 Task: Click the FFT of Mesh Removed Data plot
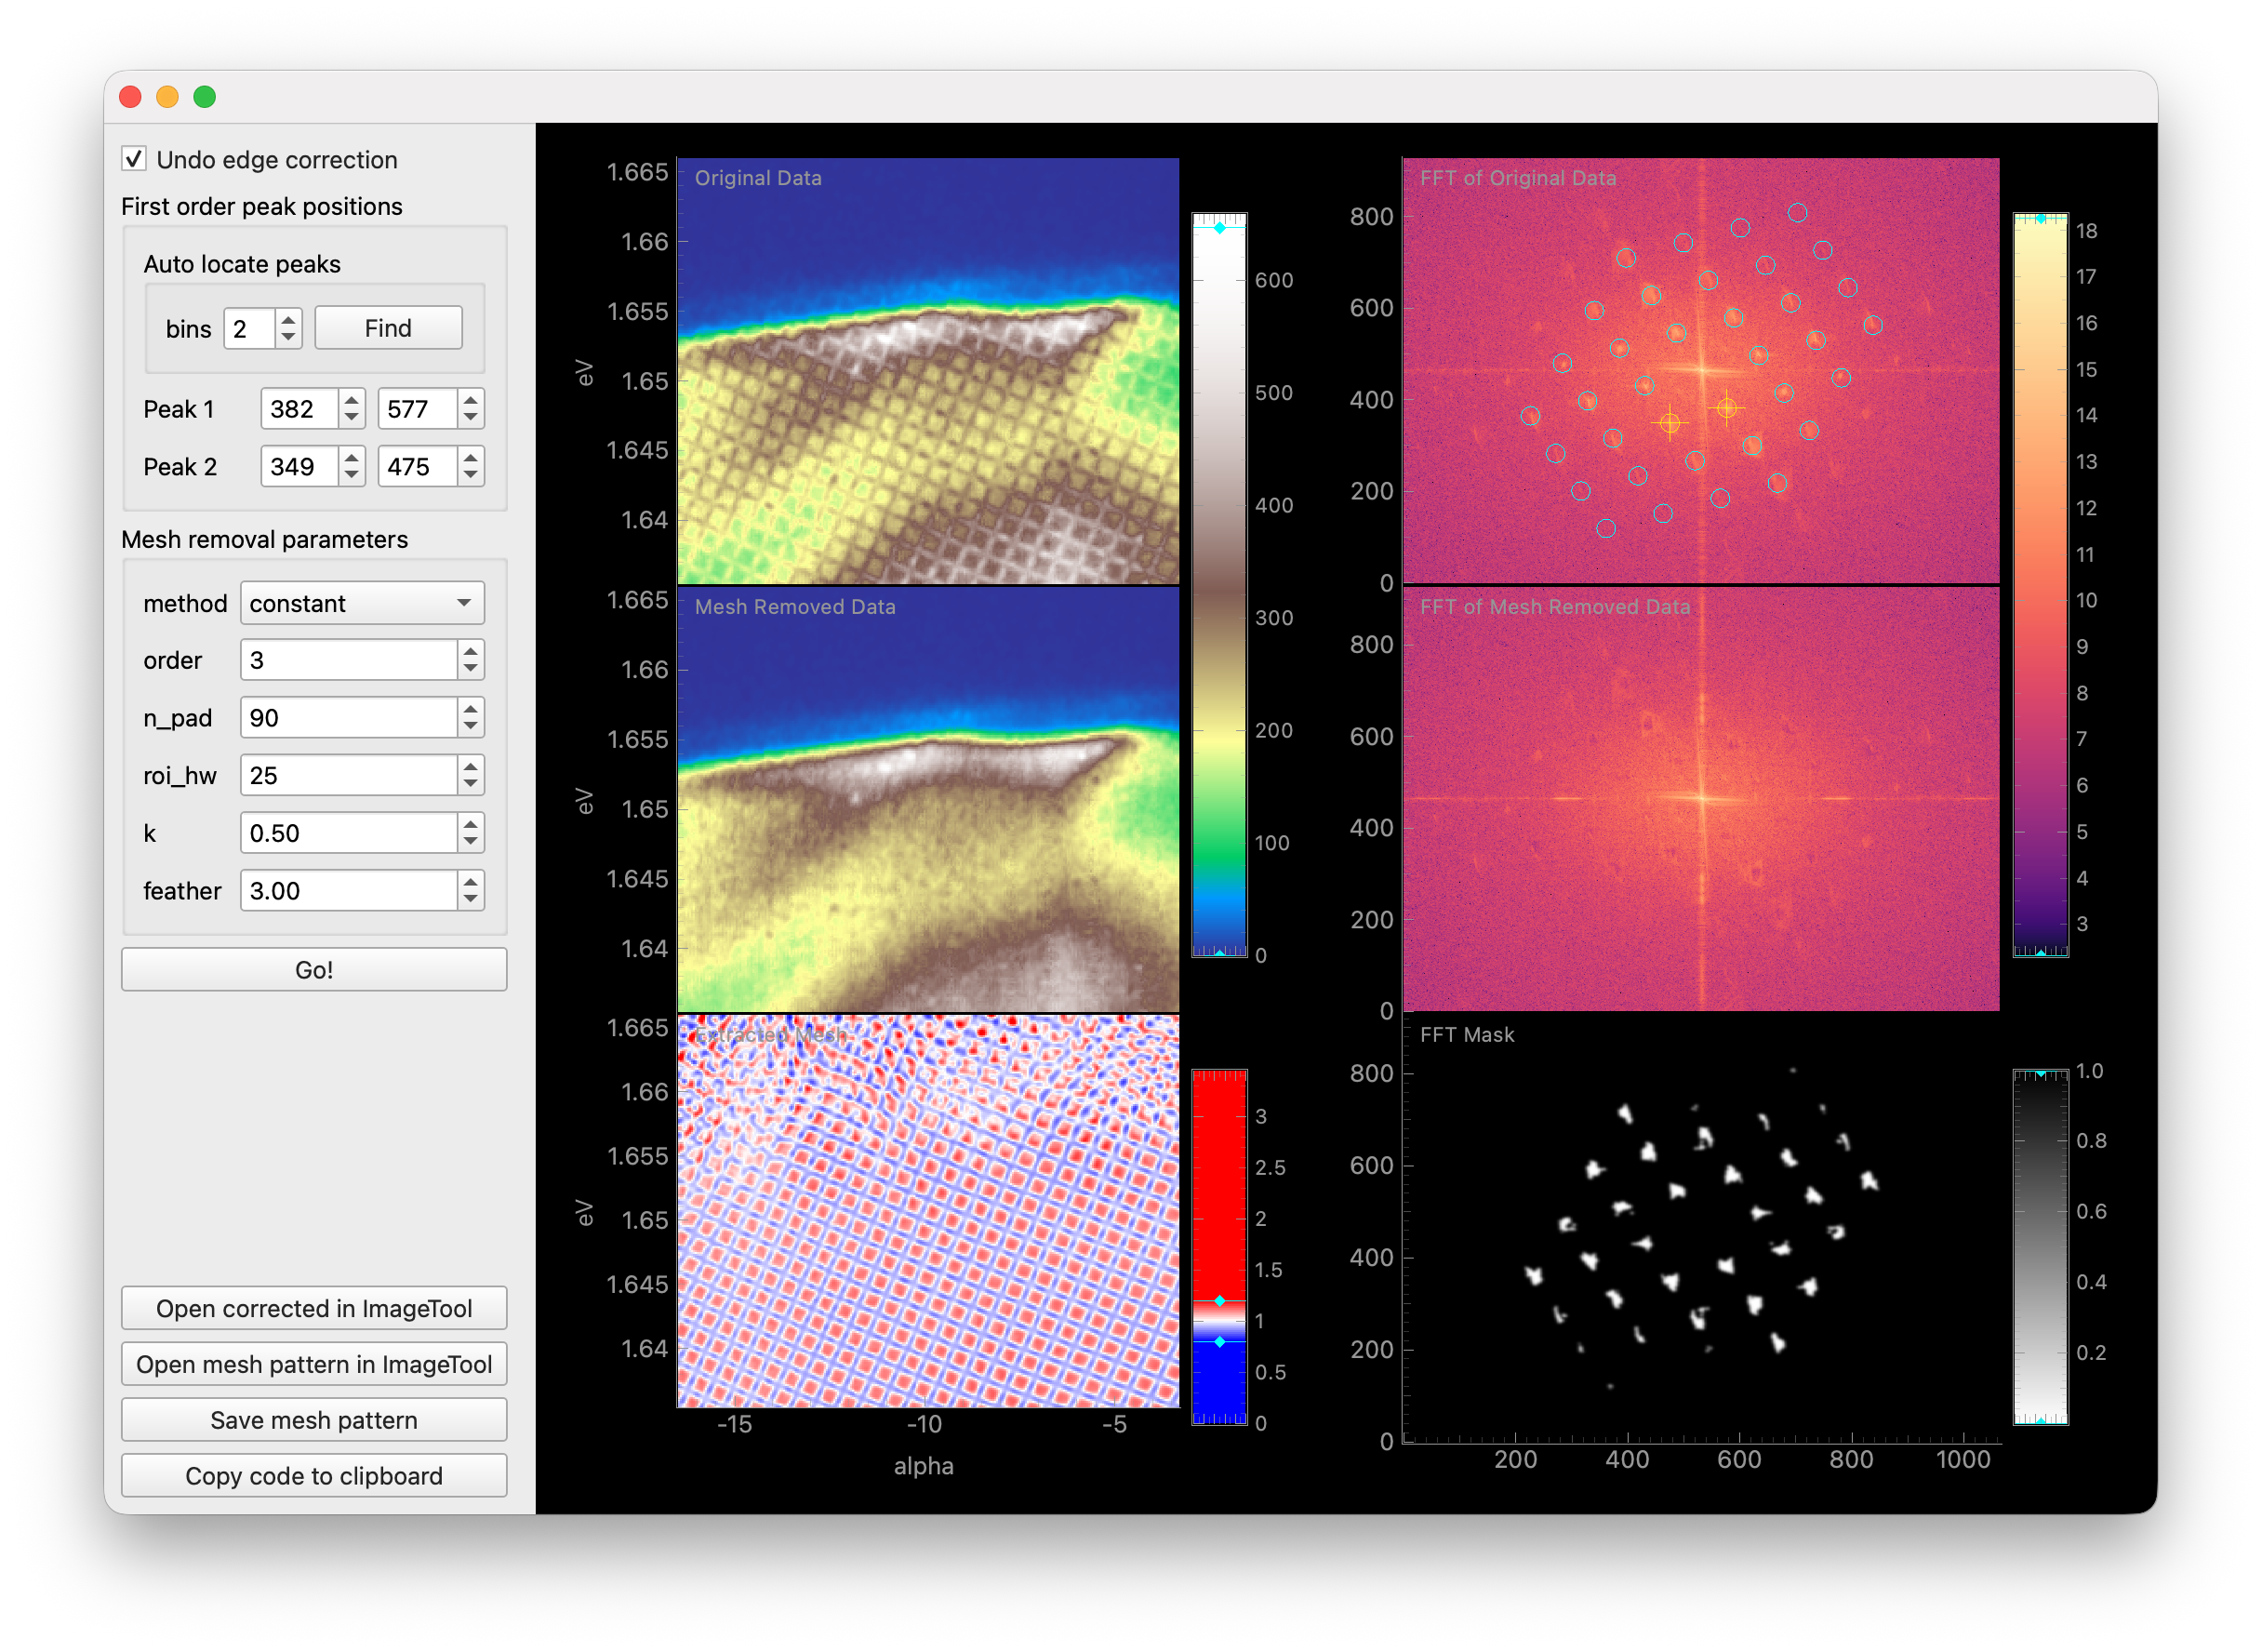tap(1701, 799)
